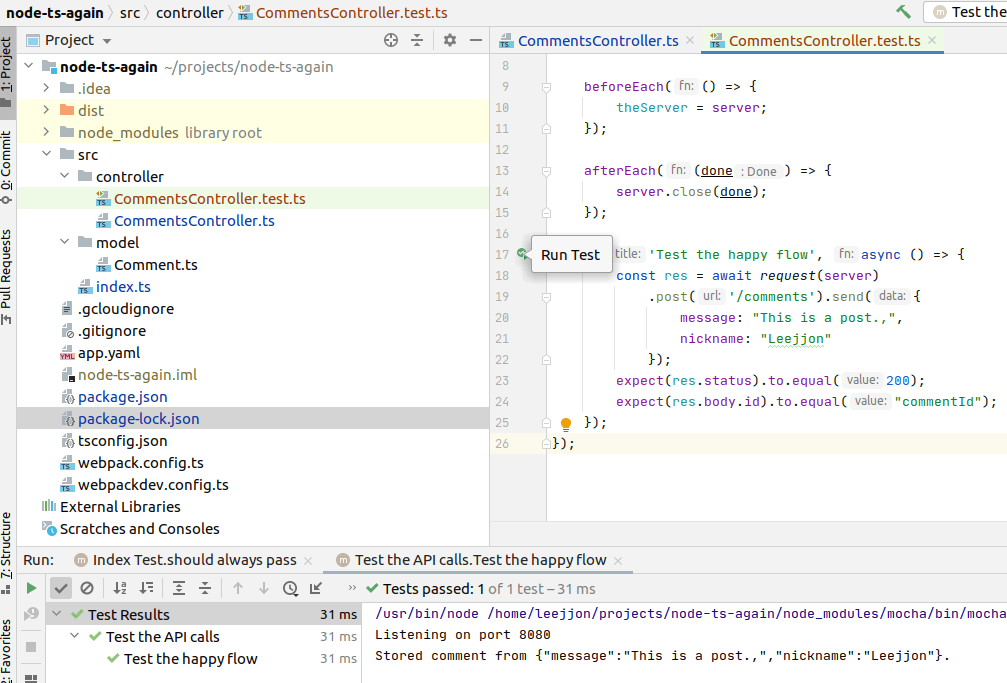Open the Project panel gear settings

point(450,40)
